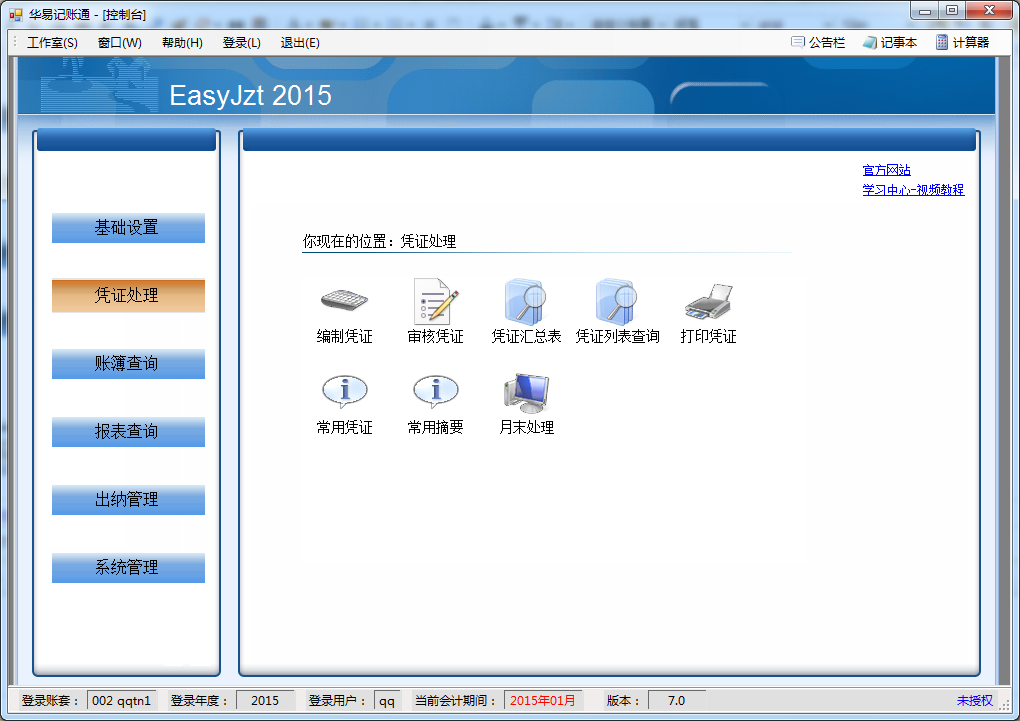This screenshot has width=1020, height=721.
Task: Click the 当前会计期间 field showing 2015年01月
Action: pyautogui.click(x=543, y=701)
